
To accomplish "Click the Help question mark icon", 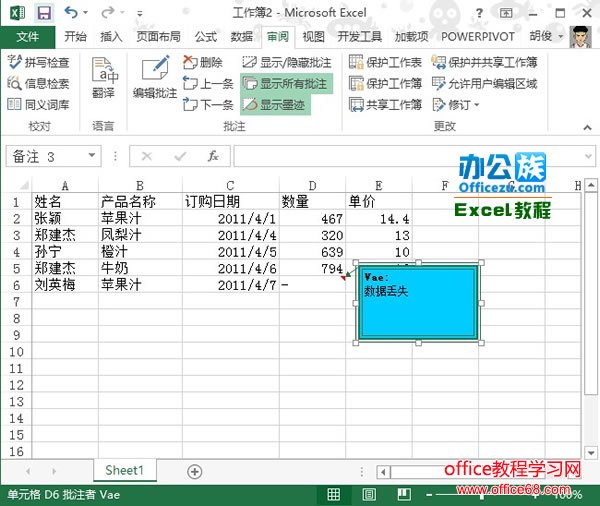I will (x=479, y=13).
